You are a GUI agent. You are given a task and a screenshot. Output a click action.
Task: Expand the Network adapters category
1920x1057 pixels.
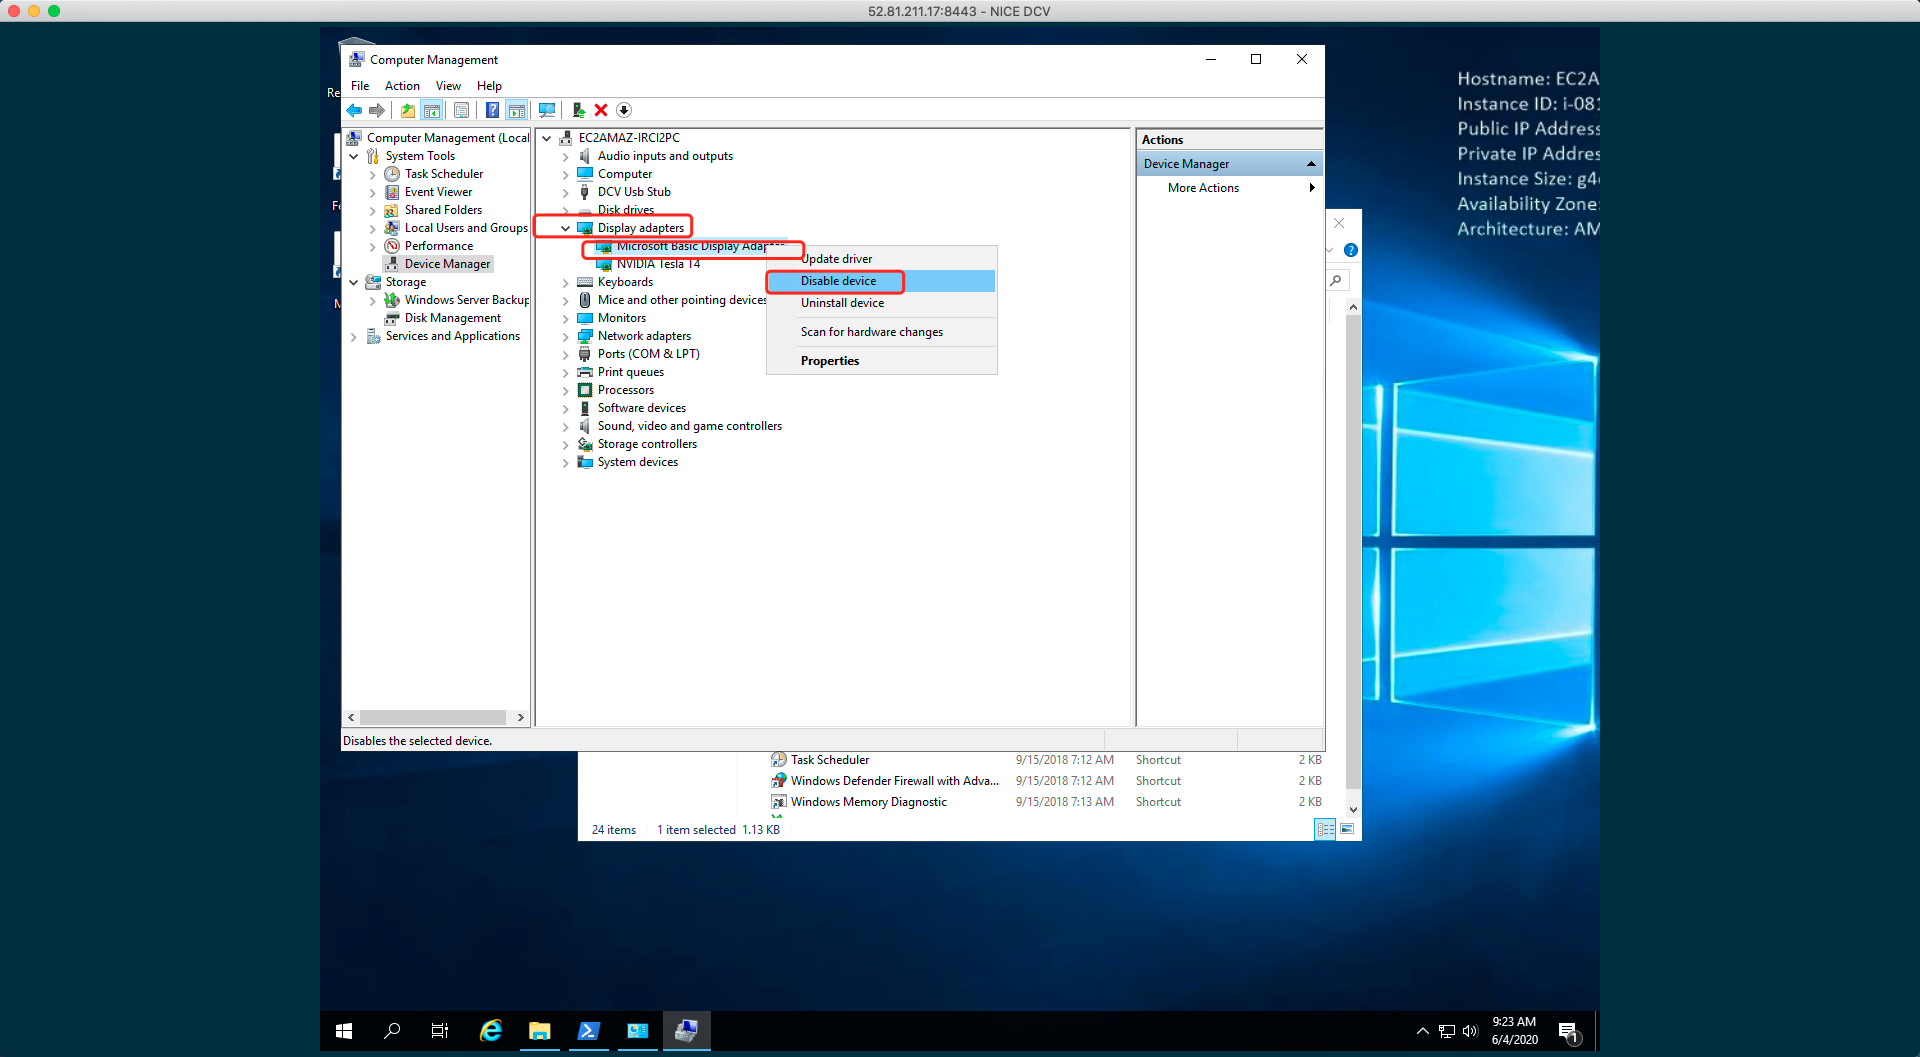point(565,336)
